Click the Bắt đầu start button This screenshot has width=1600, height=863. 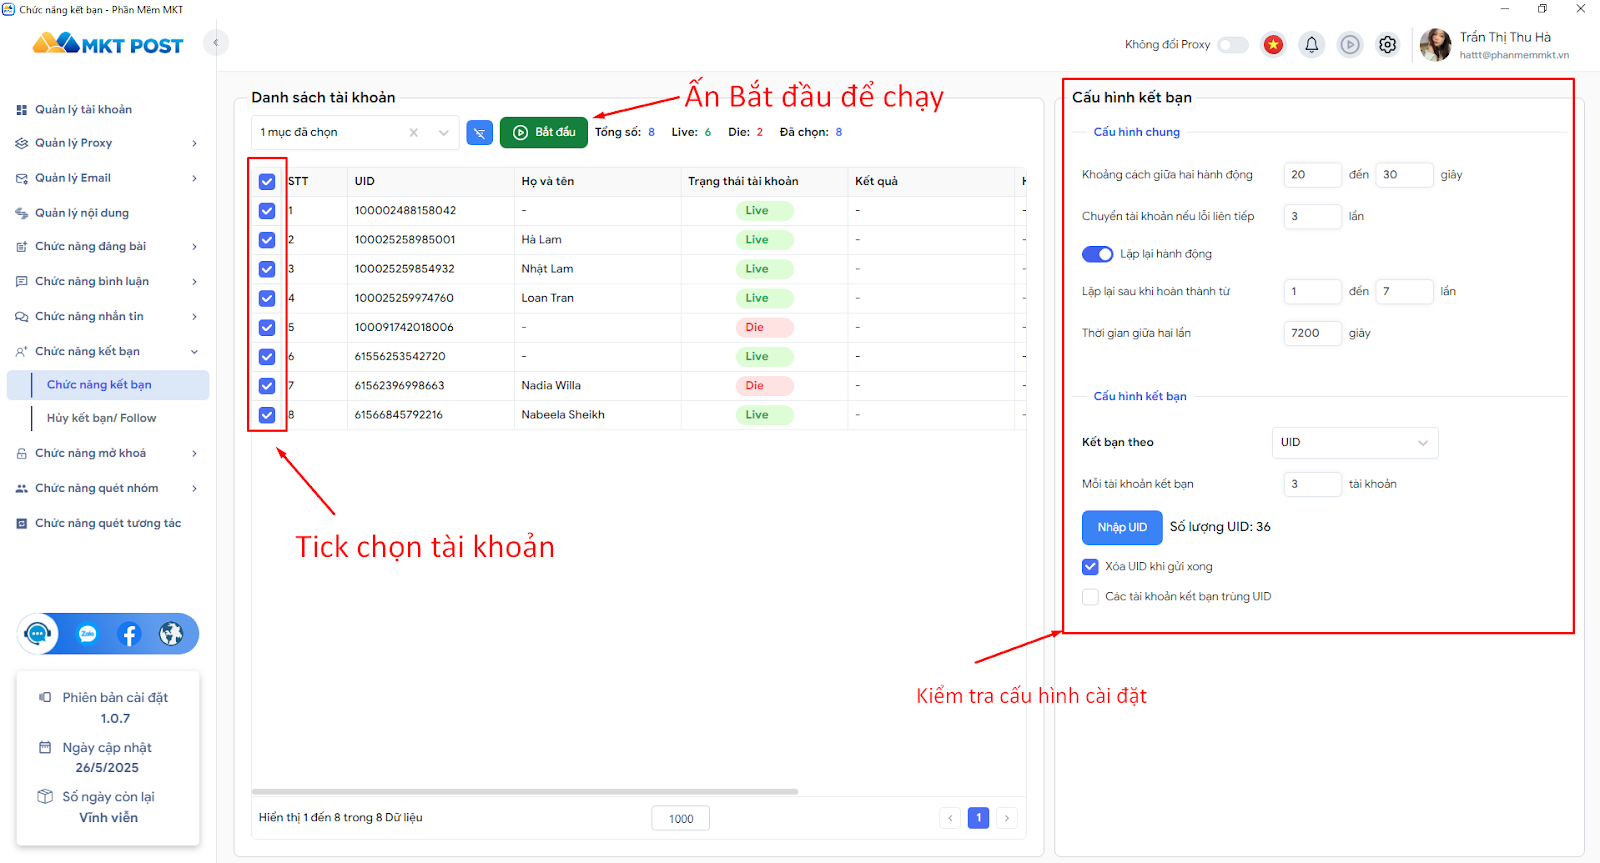[x=544, y=133]
